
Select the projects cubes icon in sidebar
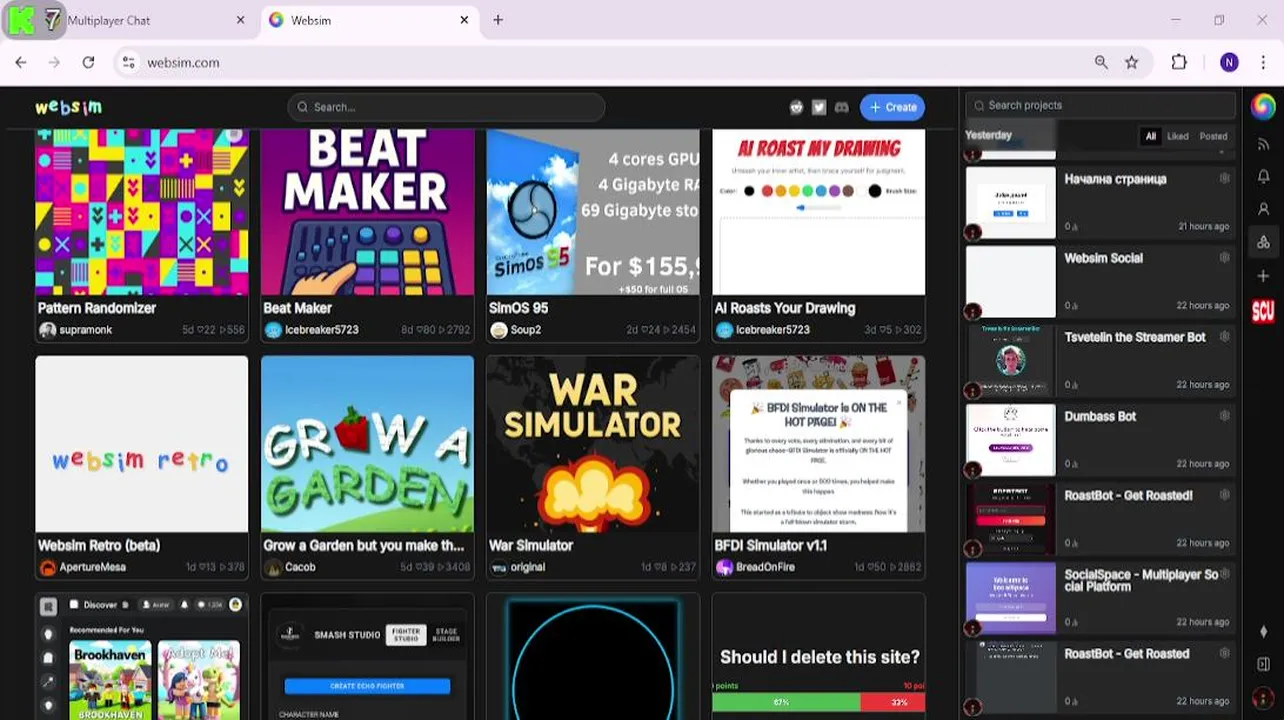tap(1263, 242)
